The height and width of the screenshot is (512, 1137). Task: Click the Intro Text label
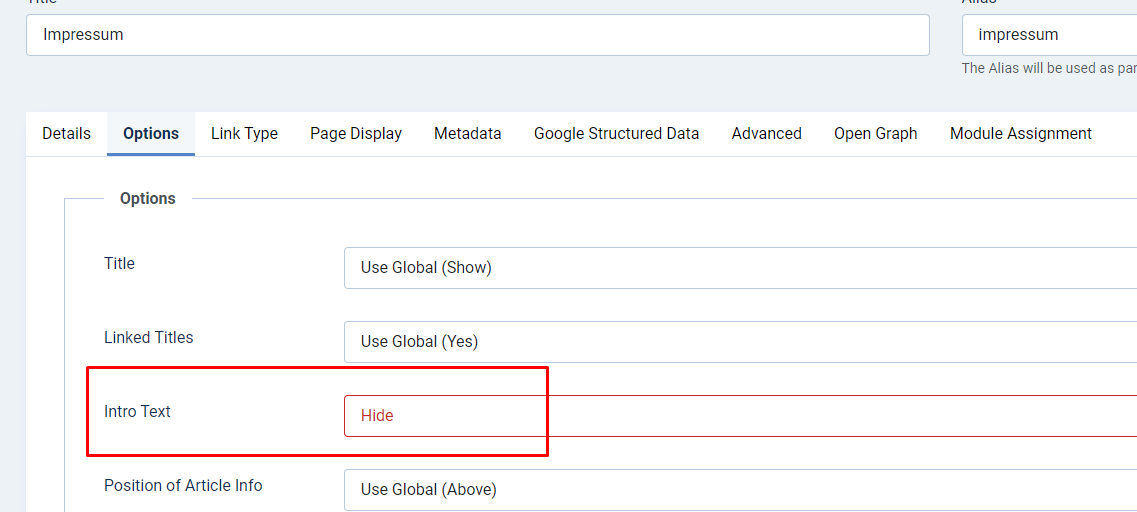[137, 412]
